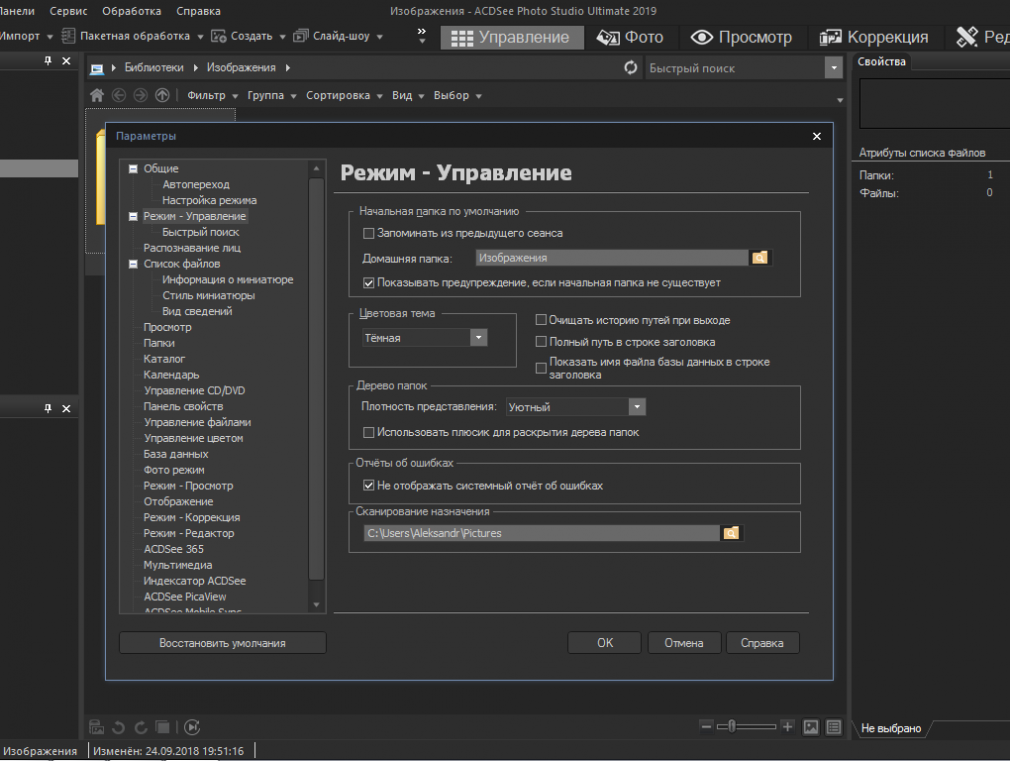This screenshot has width=1010, height=761.
Task: Enable Запоминать из предыдущего сеанса checkbox
Action: 368,233
